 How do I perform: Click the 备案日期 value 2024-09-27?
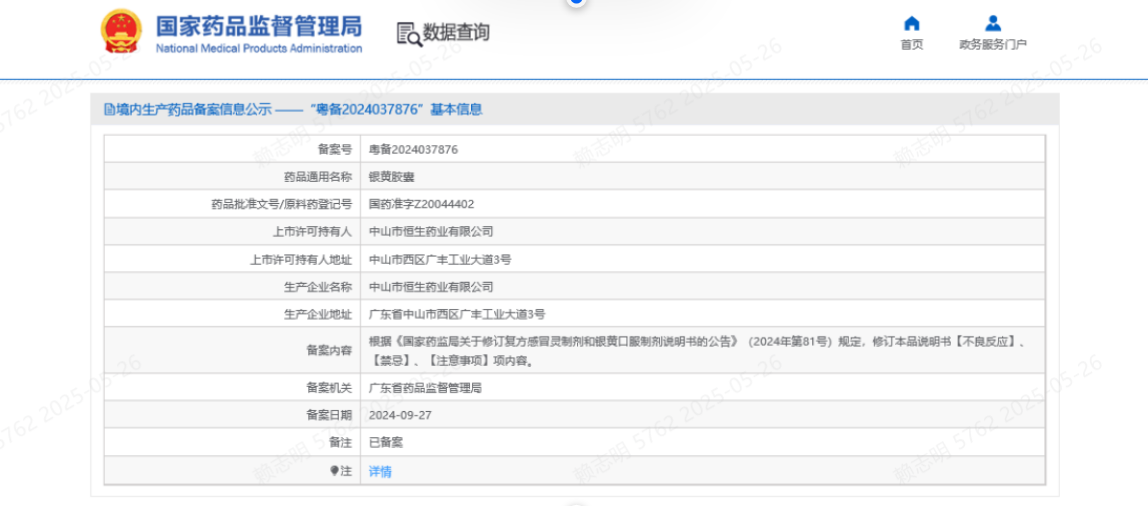[400, 414]
